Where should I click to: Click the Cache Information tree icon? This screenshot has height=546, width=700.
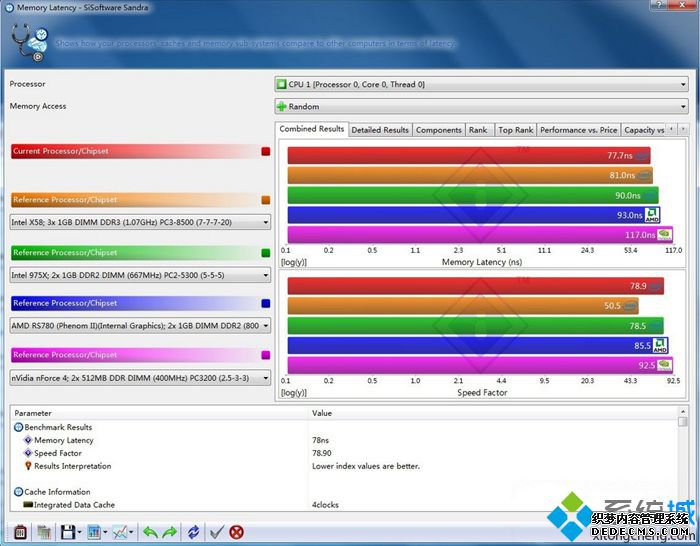[18, 492]
